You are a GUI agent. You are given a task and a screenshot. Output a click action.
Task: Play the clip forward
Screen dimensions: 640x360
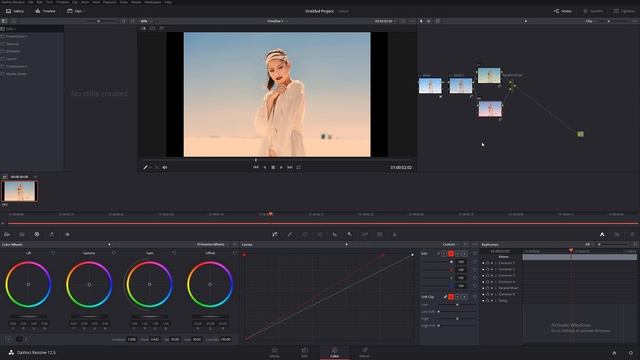pos(281,167)
